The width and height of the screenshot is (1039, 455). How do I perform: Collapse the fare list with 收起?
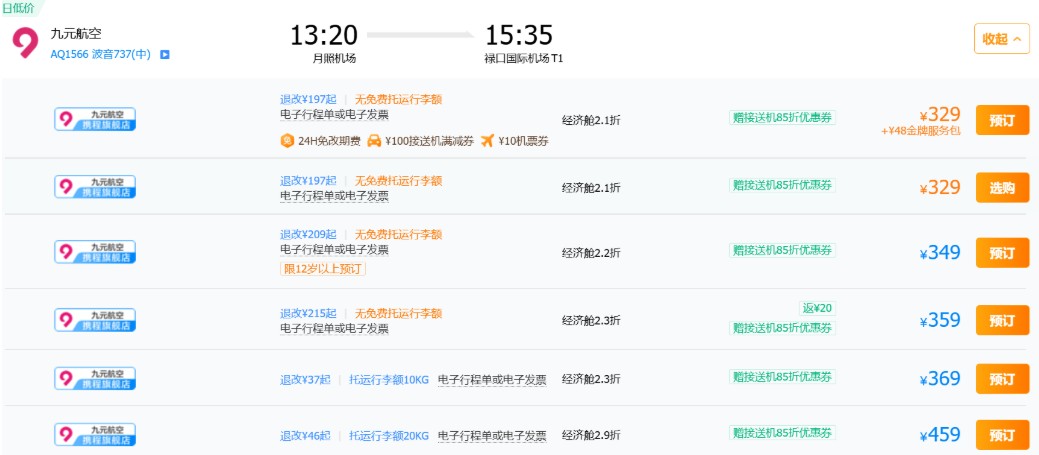[1001, 38]
